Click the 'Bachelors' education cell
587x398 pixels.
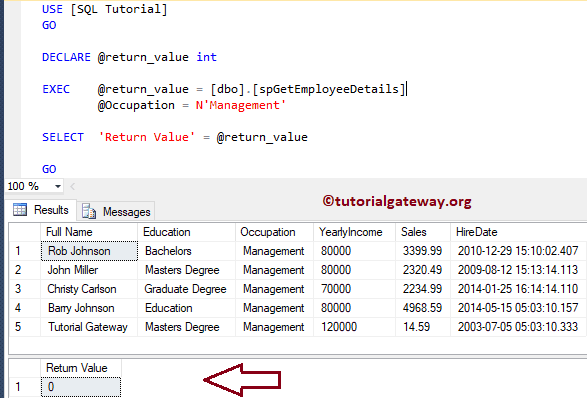click(186, 251)
